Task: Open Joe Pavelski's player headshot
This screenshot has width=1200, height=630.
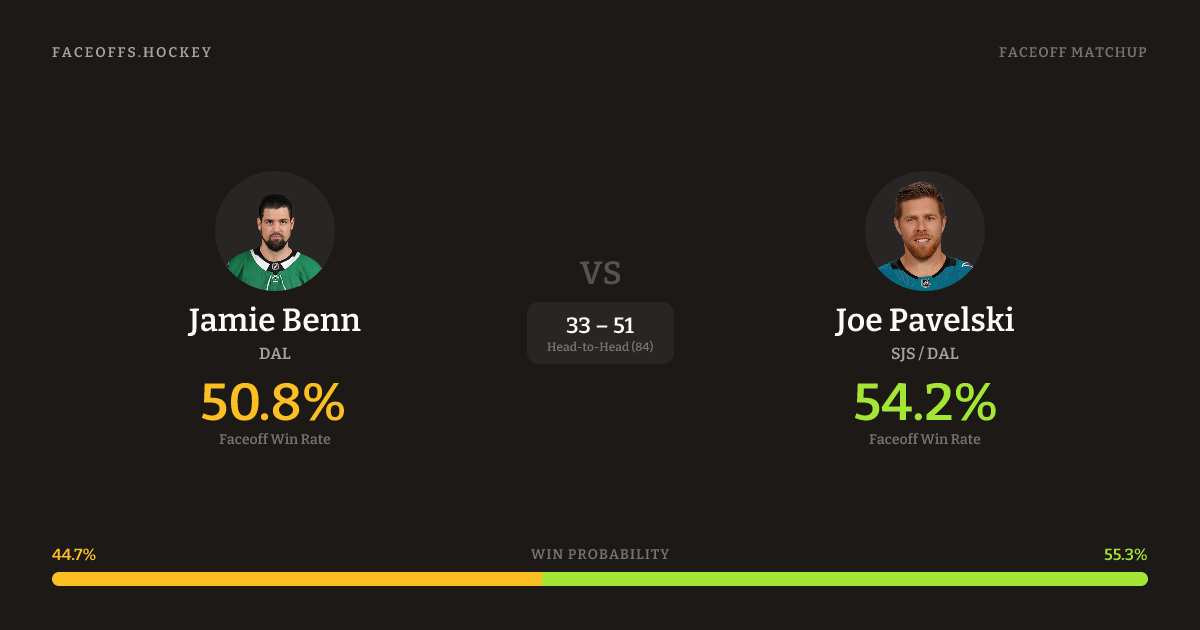Action: tap(925, 231)
